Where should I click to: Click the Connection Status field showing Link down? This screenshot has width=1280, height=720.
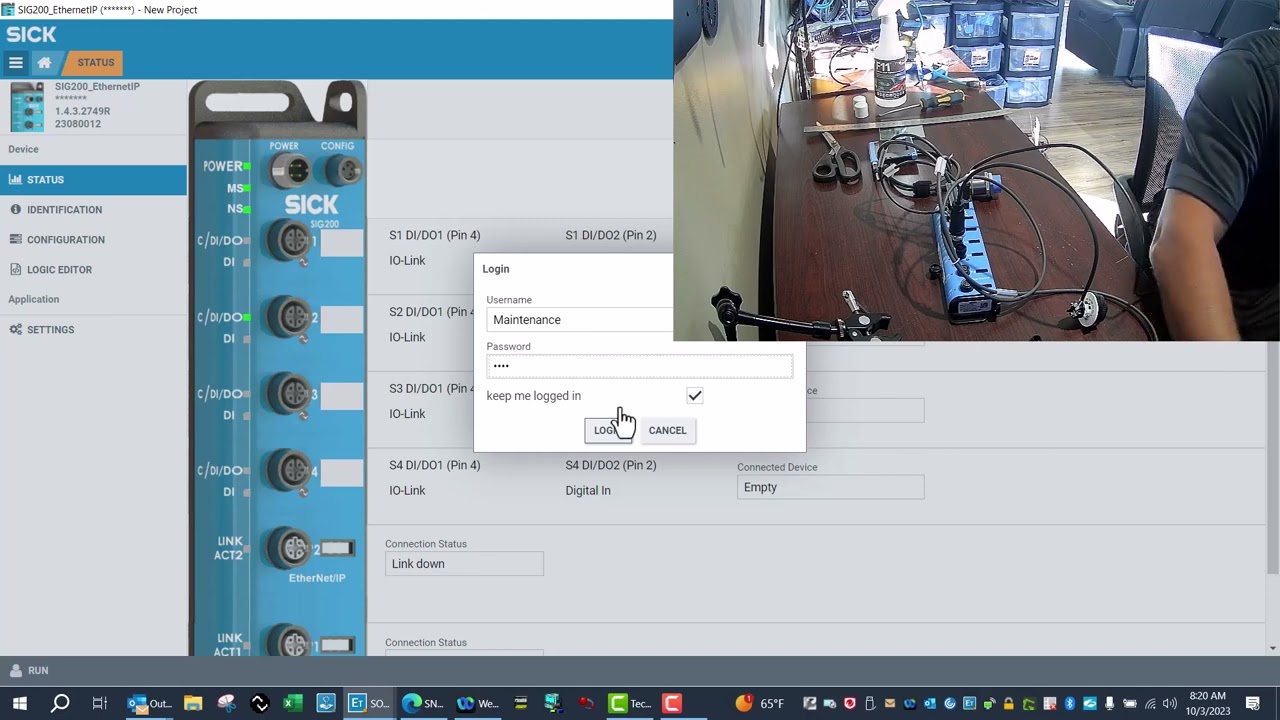(464, 564)
